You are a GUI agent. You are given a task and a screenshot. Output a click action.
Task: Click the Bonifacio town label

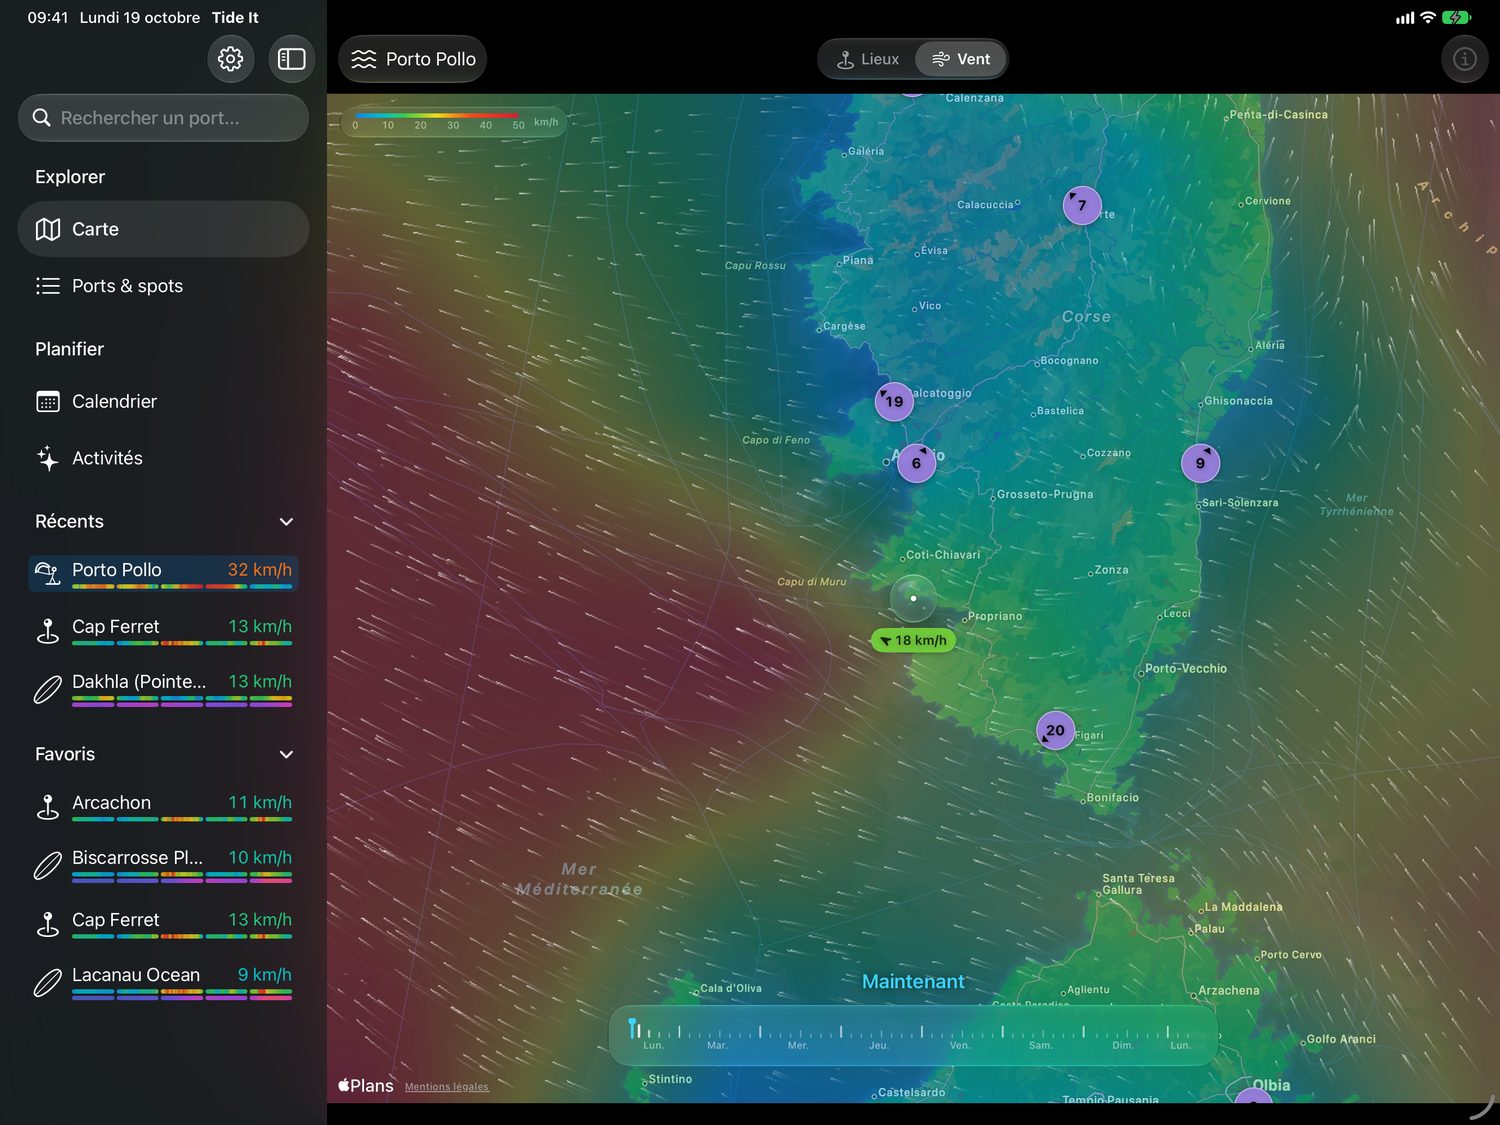point(1112,798)
